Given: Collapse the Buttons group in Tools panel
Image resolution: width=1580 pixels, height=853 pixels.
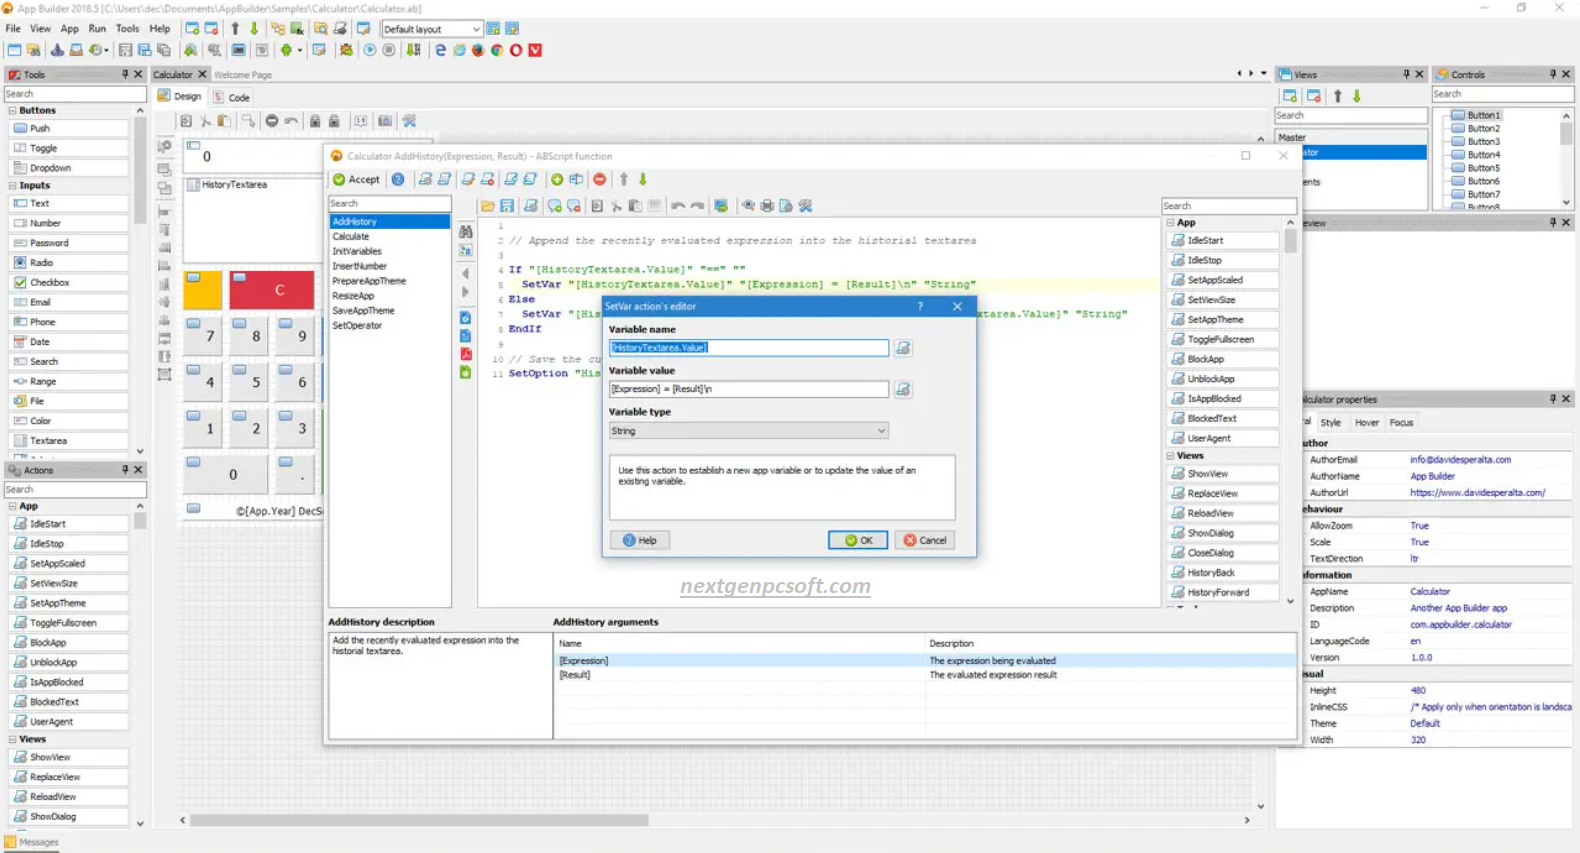Looking at the screenshot, I should pyautogui.click(x=13, y=111).
